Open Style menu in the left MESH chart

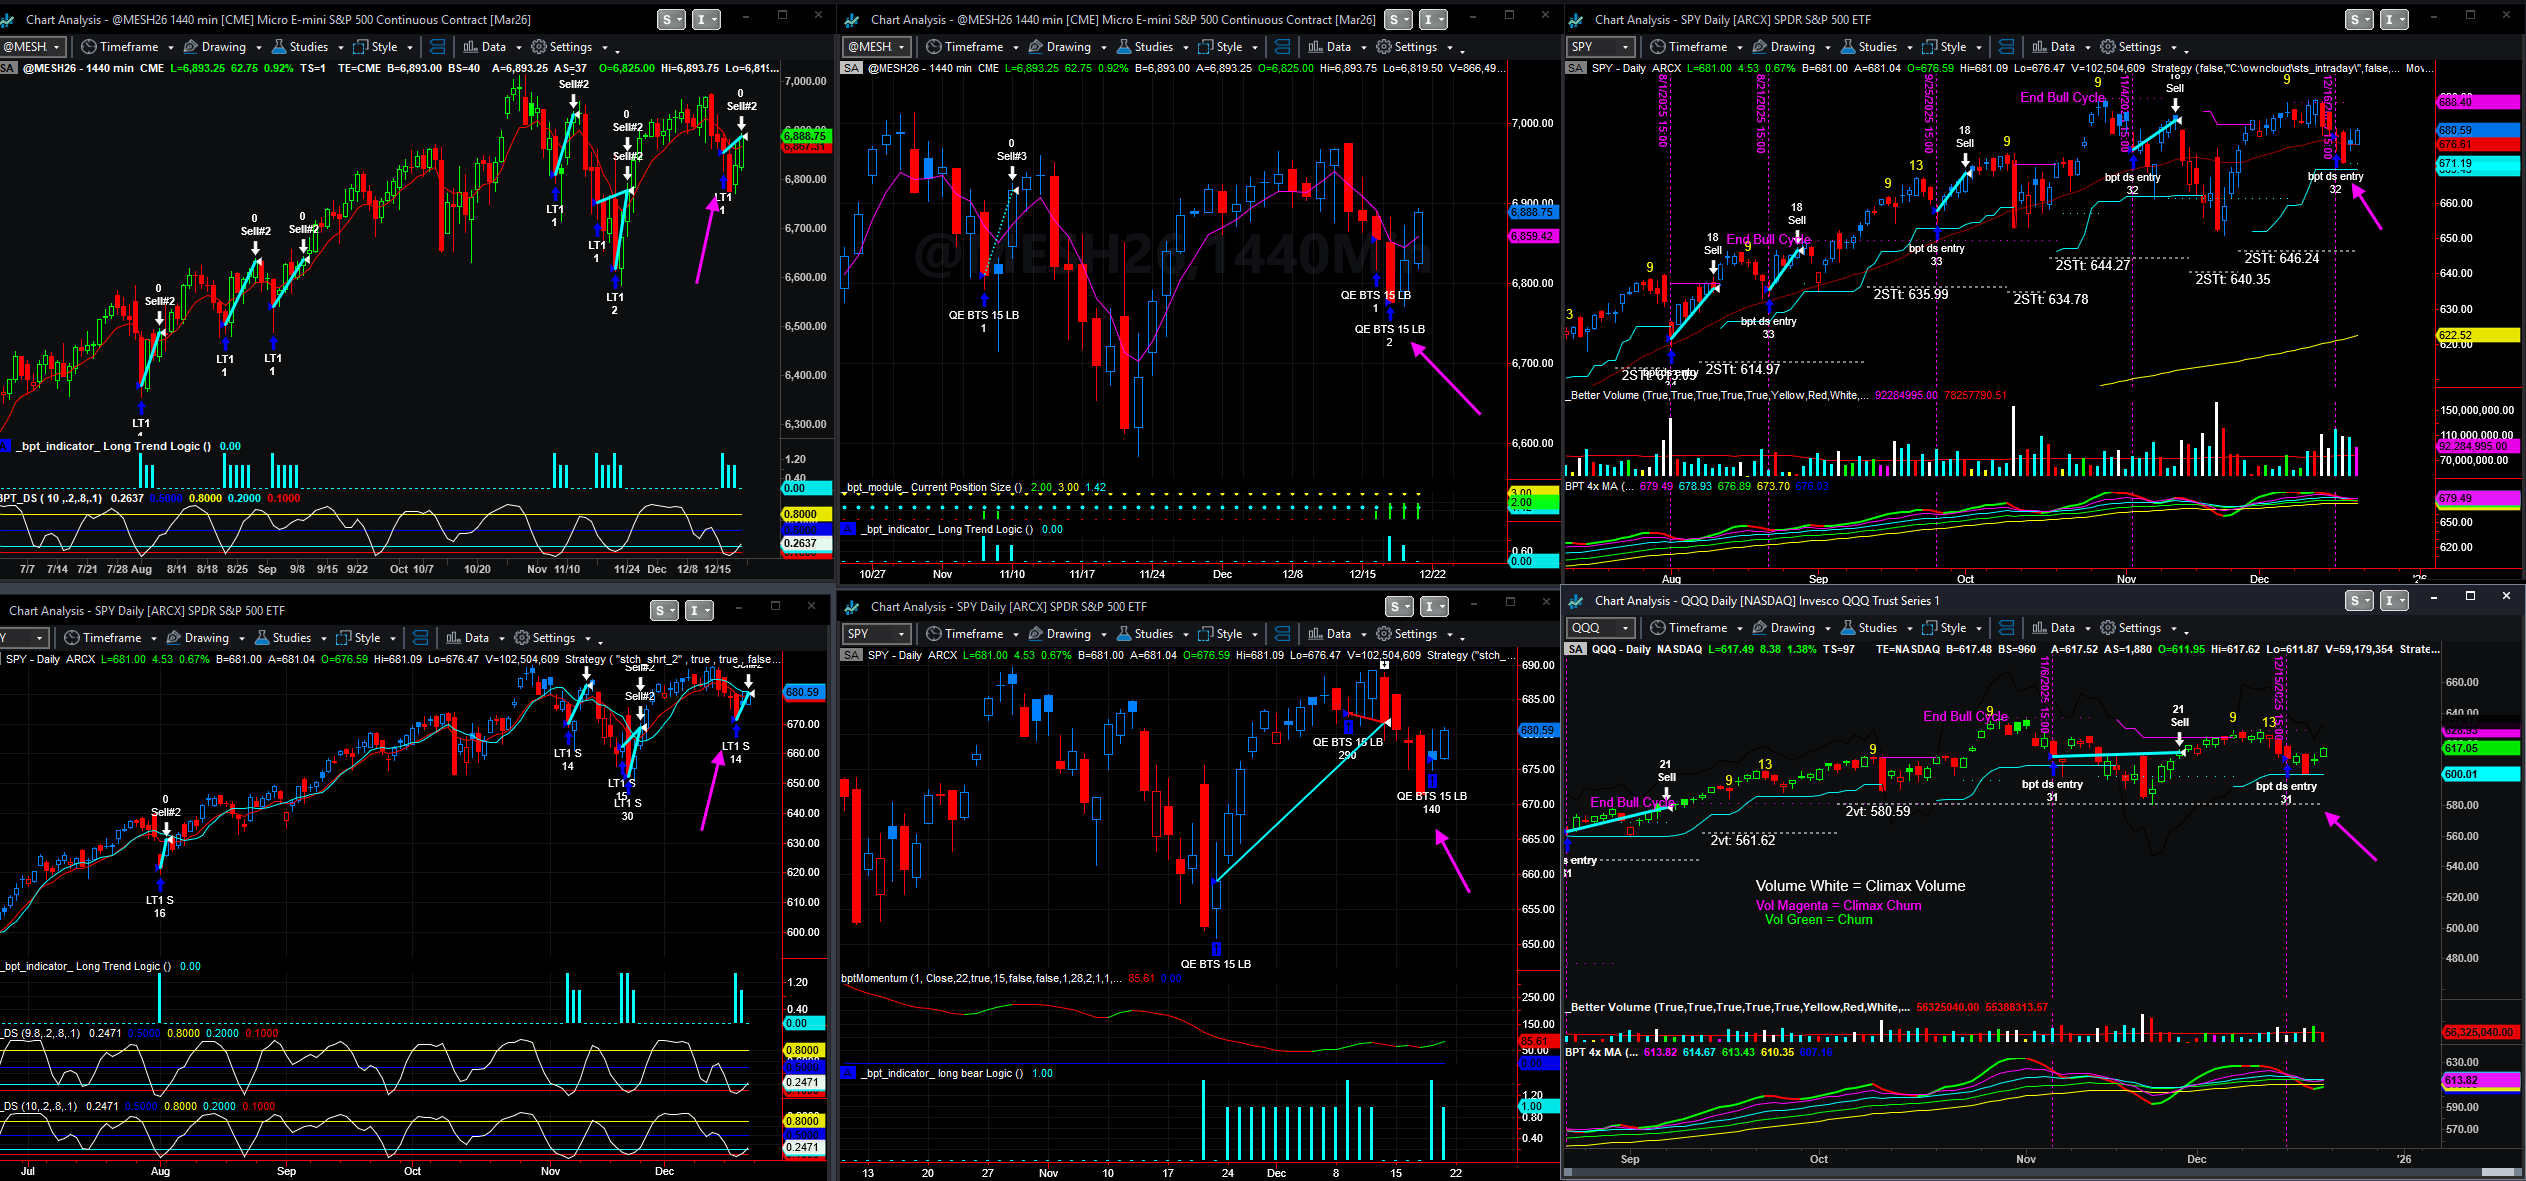point(376,47)
